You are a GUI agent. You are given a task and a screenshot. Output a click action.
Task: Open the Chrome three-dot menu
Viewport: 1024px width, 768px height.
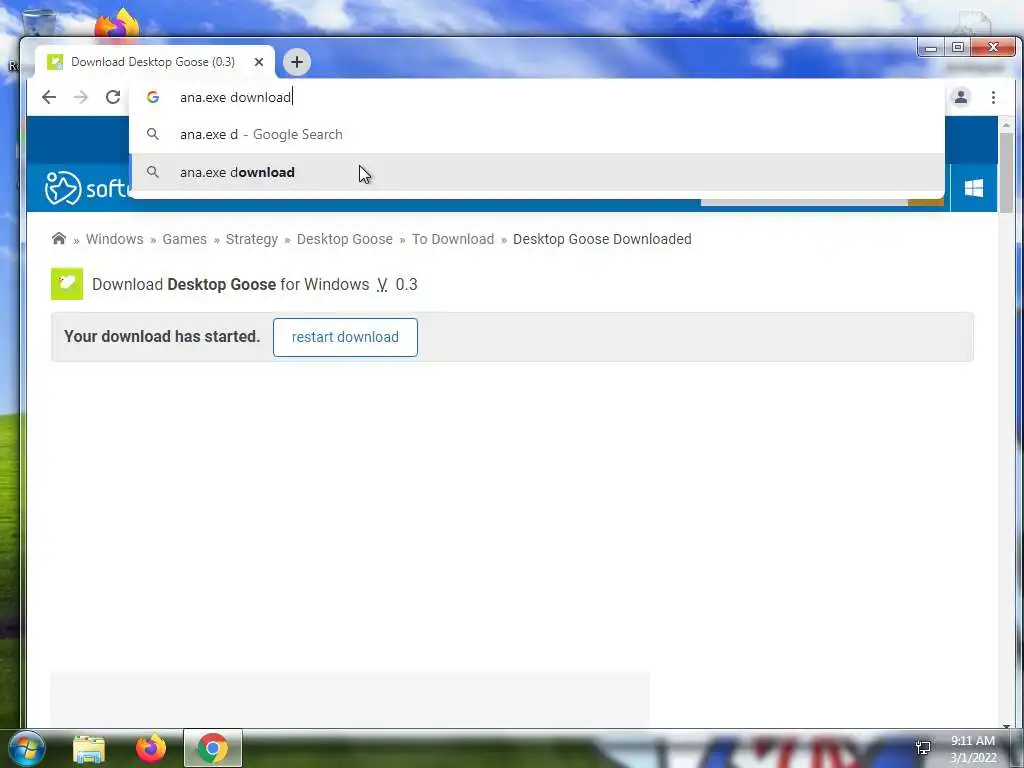[x=993, y=97]
